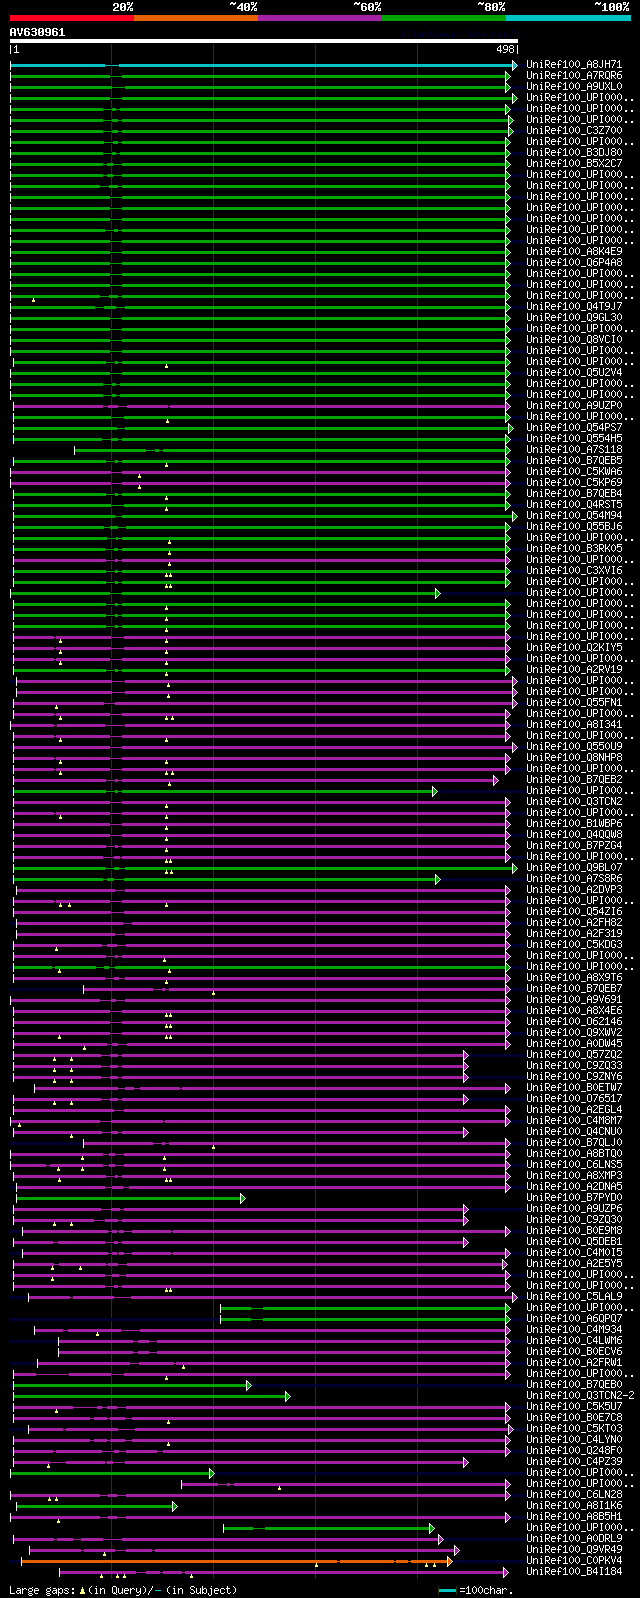
Task: Select hit label UniRef100_B1WBP6
Action: (574, 824)
